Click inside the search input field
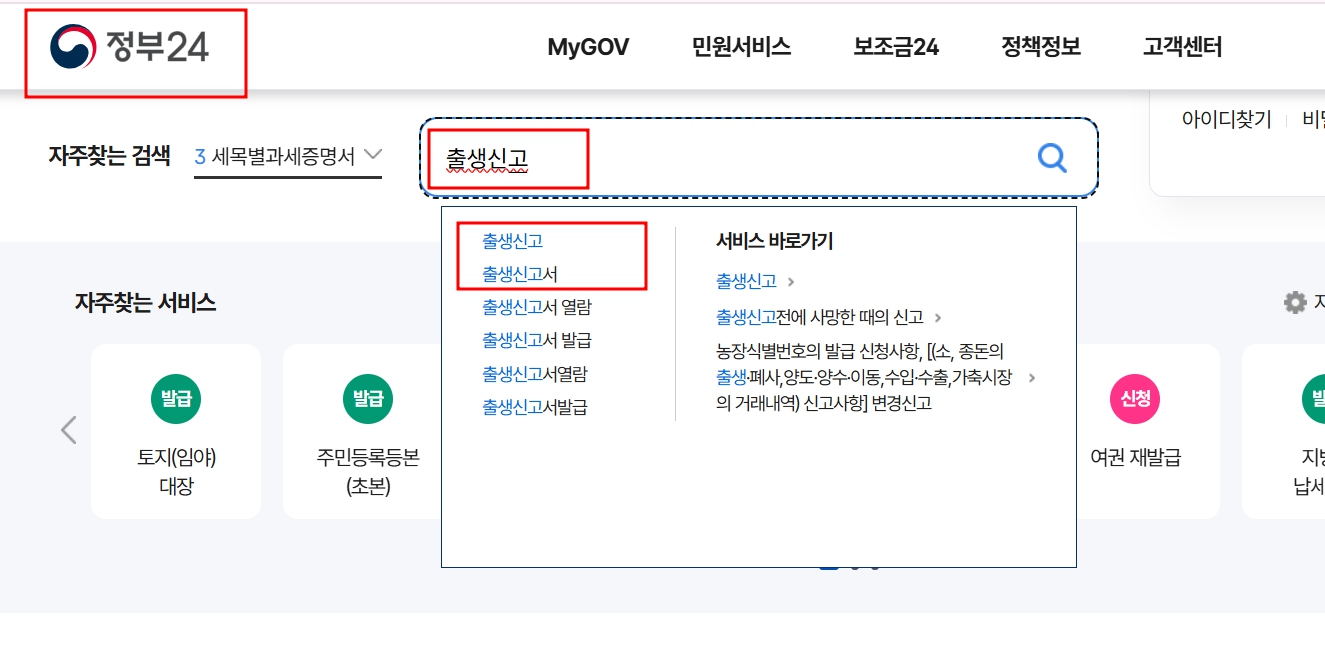 700,158
